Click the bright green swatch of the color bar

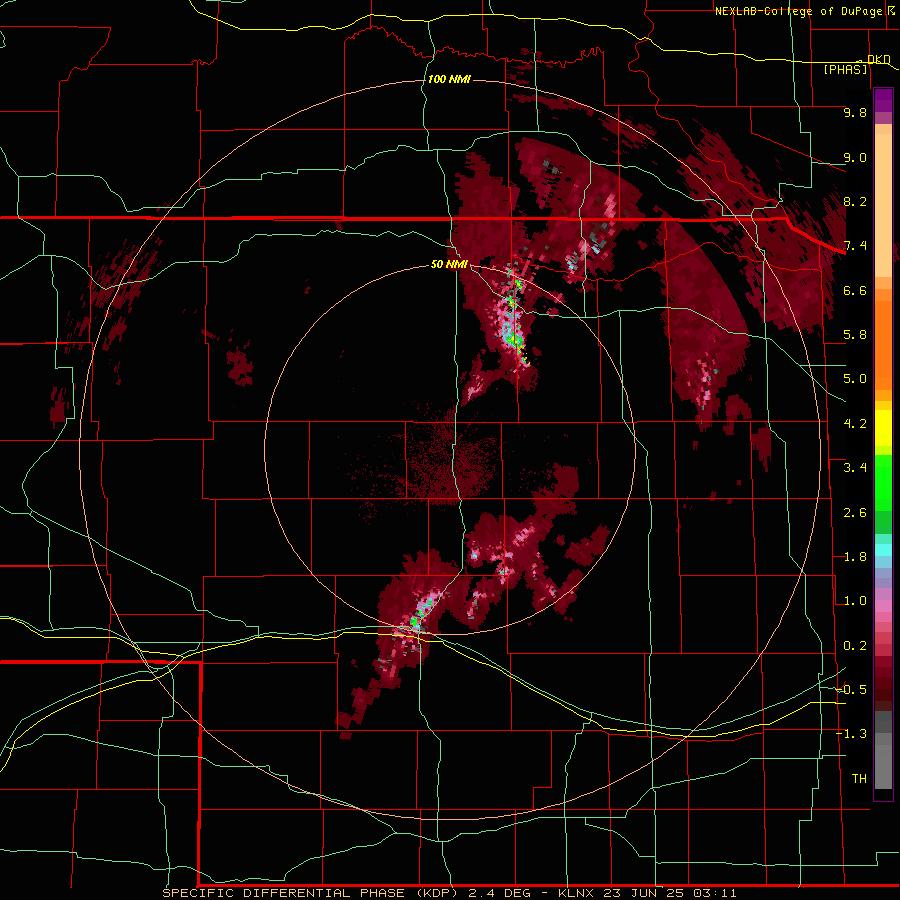[x=883, y=482]
